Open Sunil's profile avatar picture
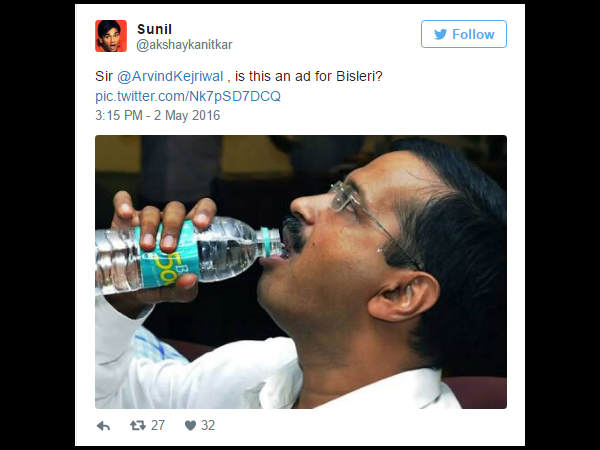Viewport: 600px width, 450px height. pos(111,36)
